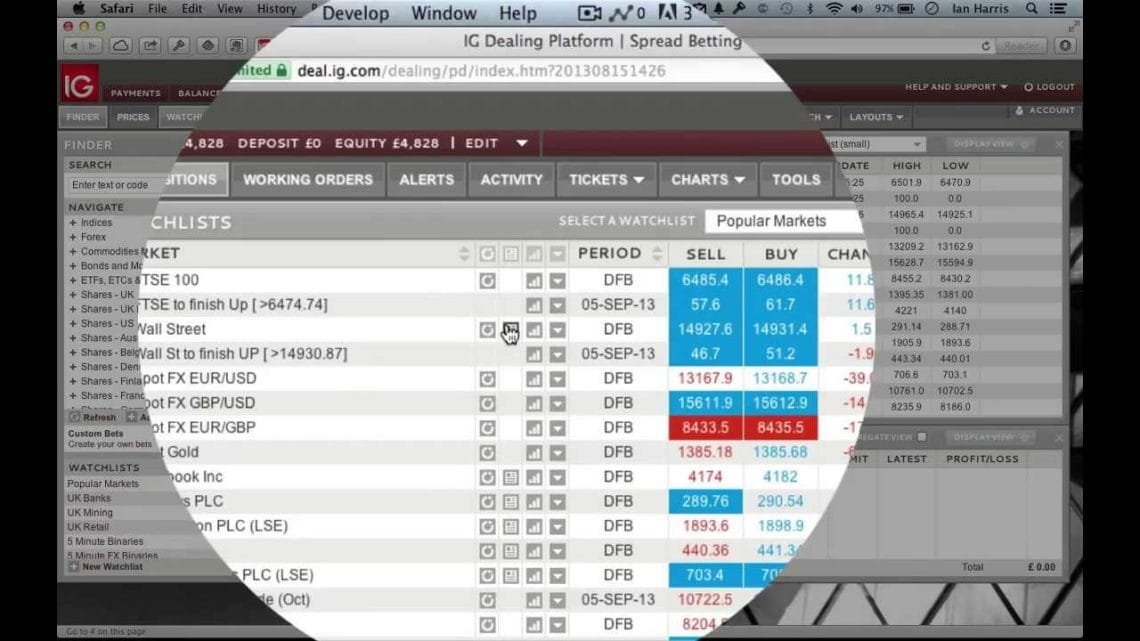This screenshot has width=1140, height=641.
Task: Open the chart icon in the FTSE 100 row
Action: pos(534,281)
